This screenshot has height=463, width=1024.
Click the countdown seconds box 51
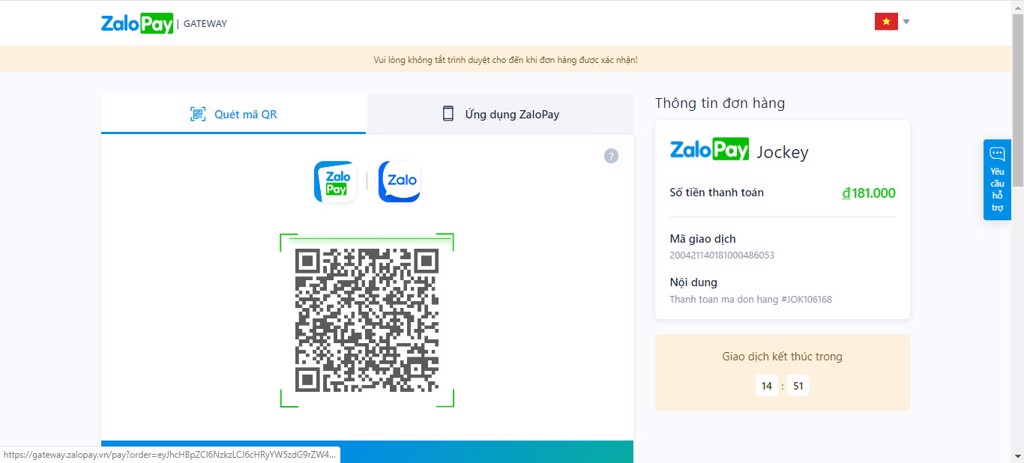[797, 386]
